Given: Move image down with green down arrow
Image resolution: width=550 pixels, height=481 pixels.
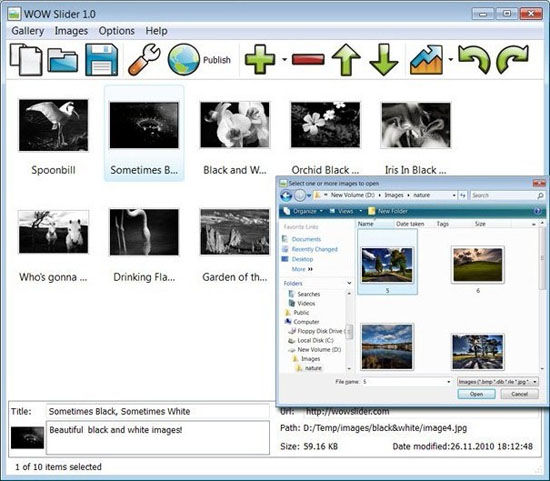Looking at the screenshot, I should pyautogui.click(x=384, y=60).
